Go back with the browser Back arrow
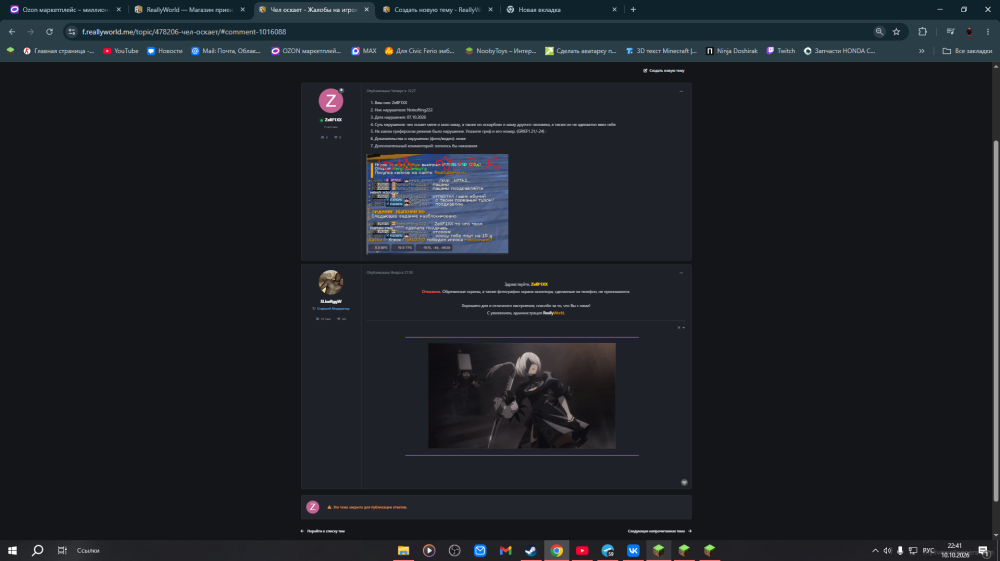1000x561 pixels. click(x=12, y=31)
